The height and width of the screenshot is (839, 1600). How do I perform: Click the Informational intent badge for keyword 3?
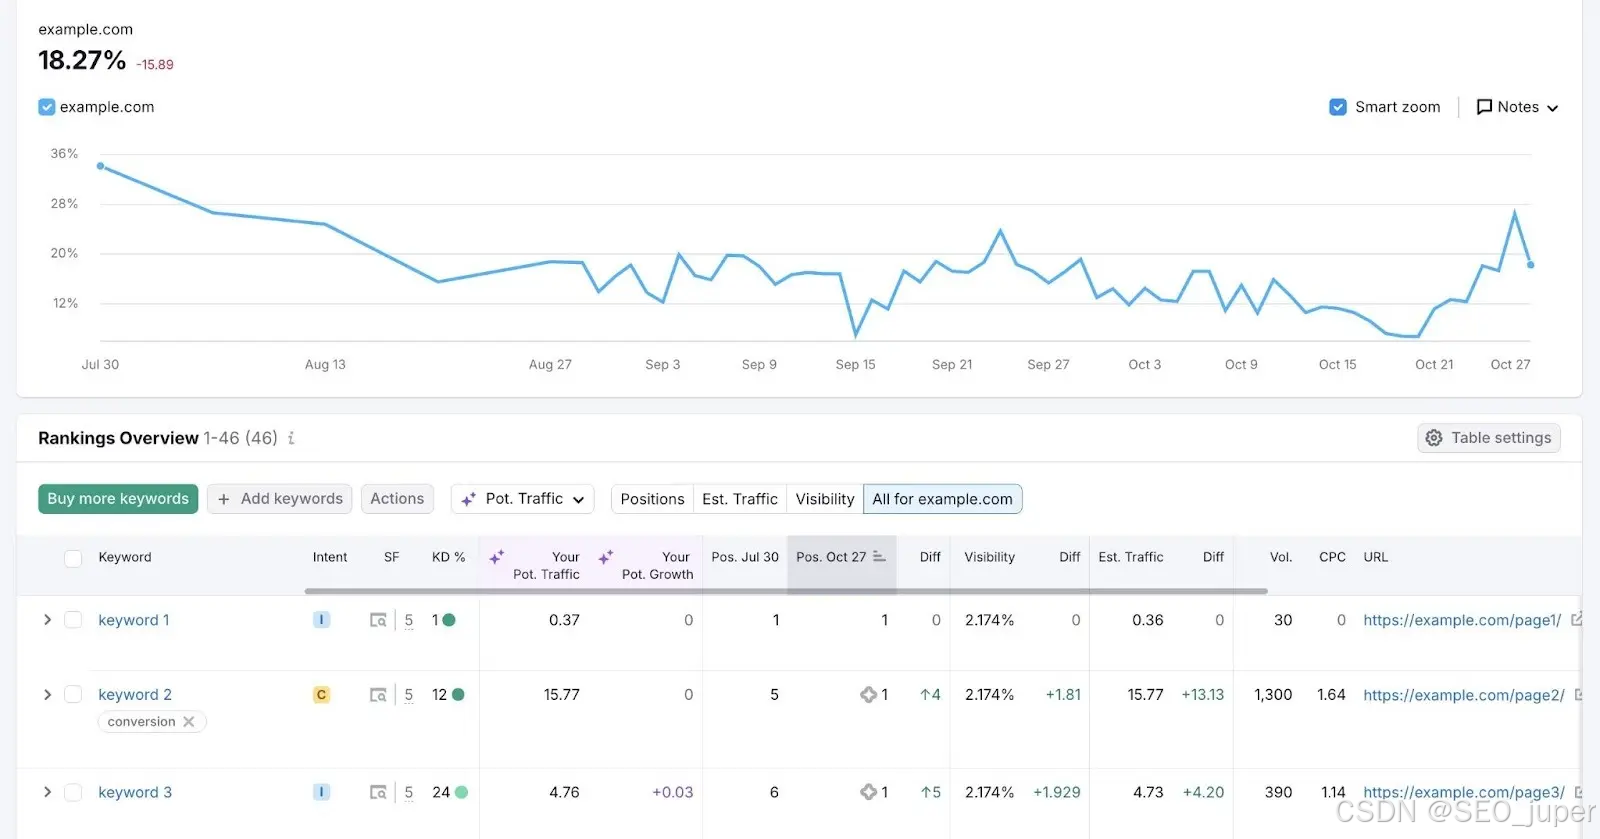click(321, 792)
